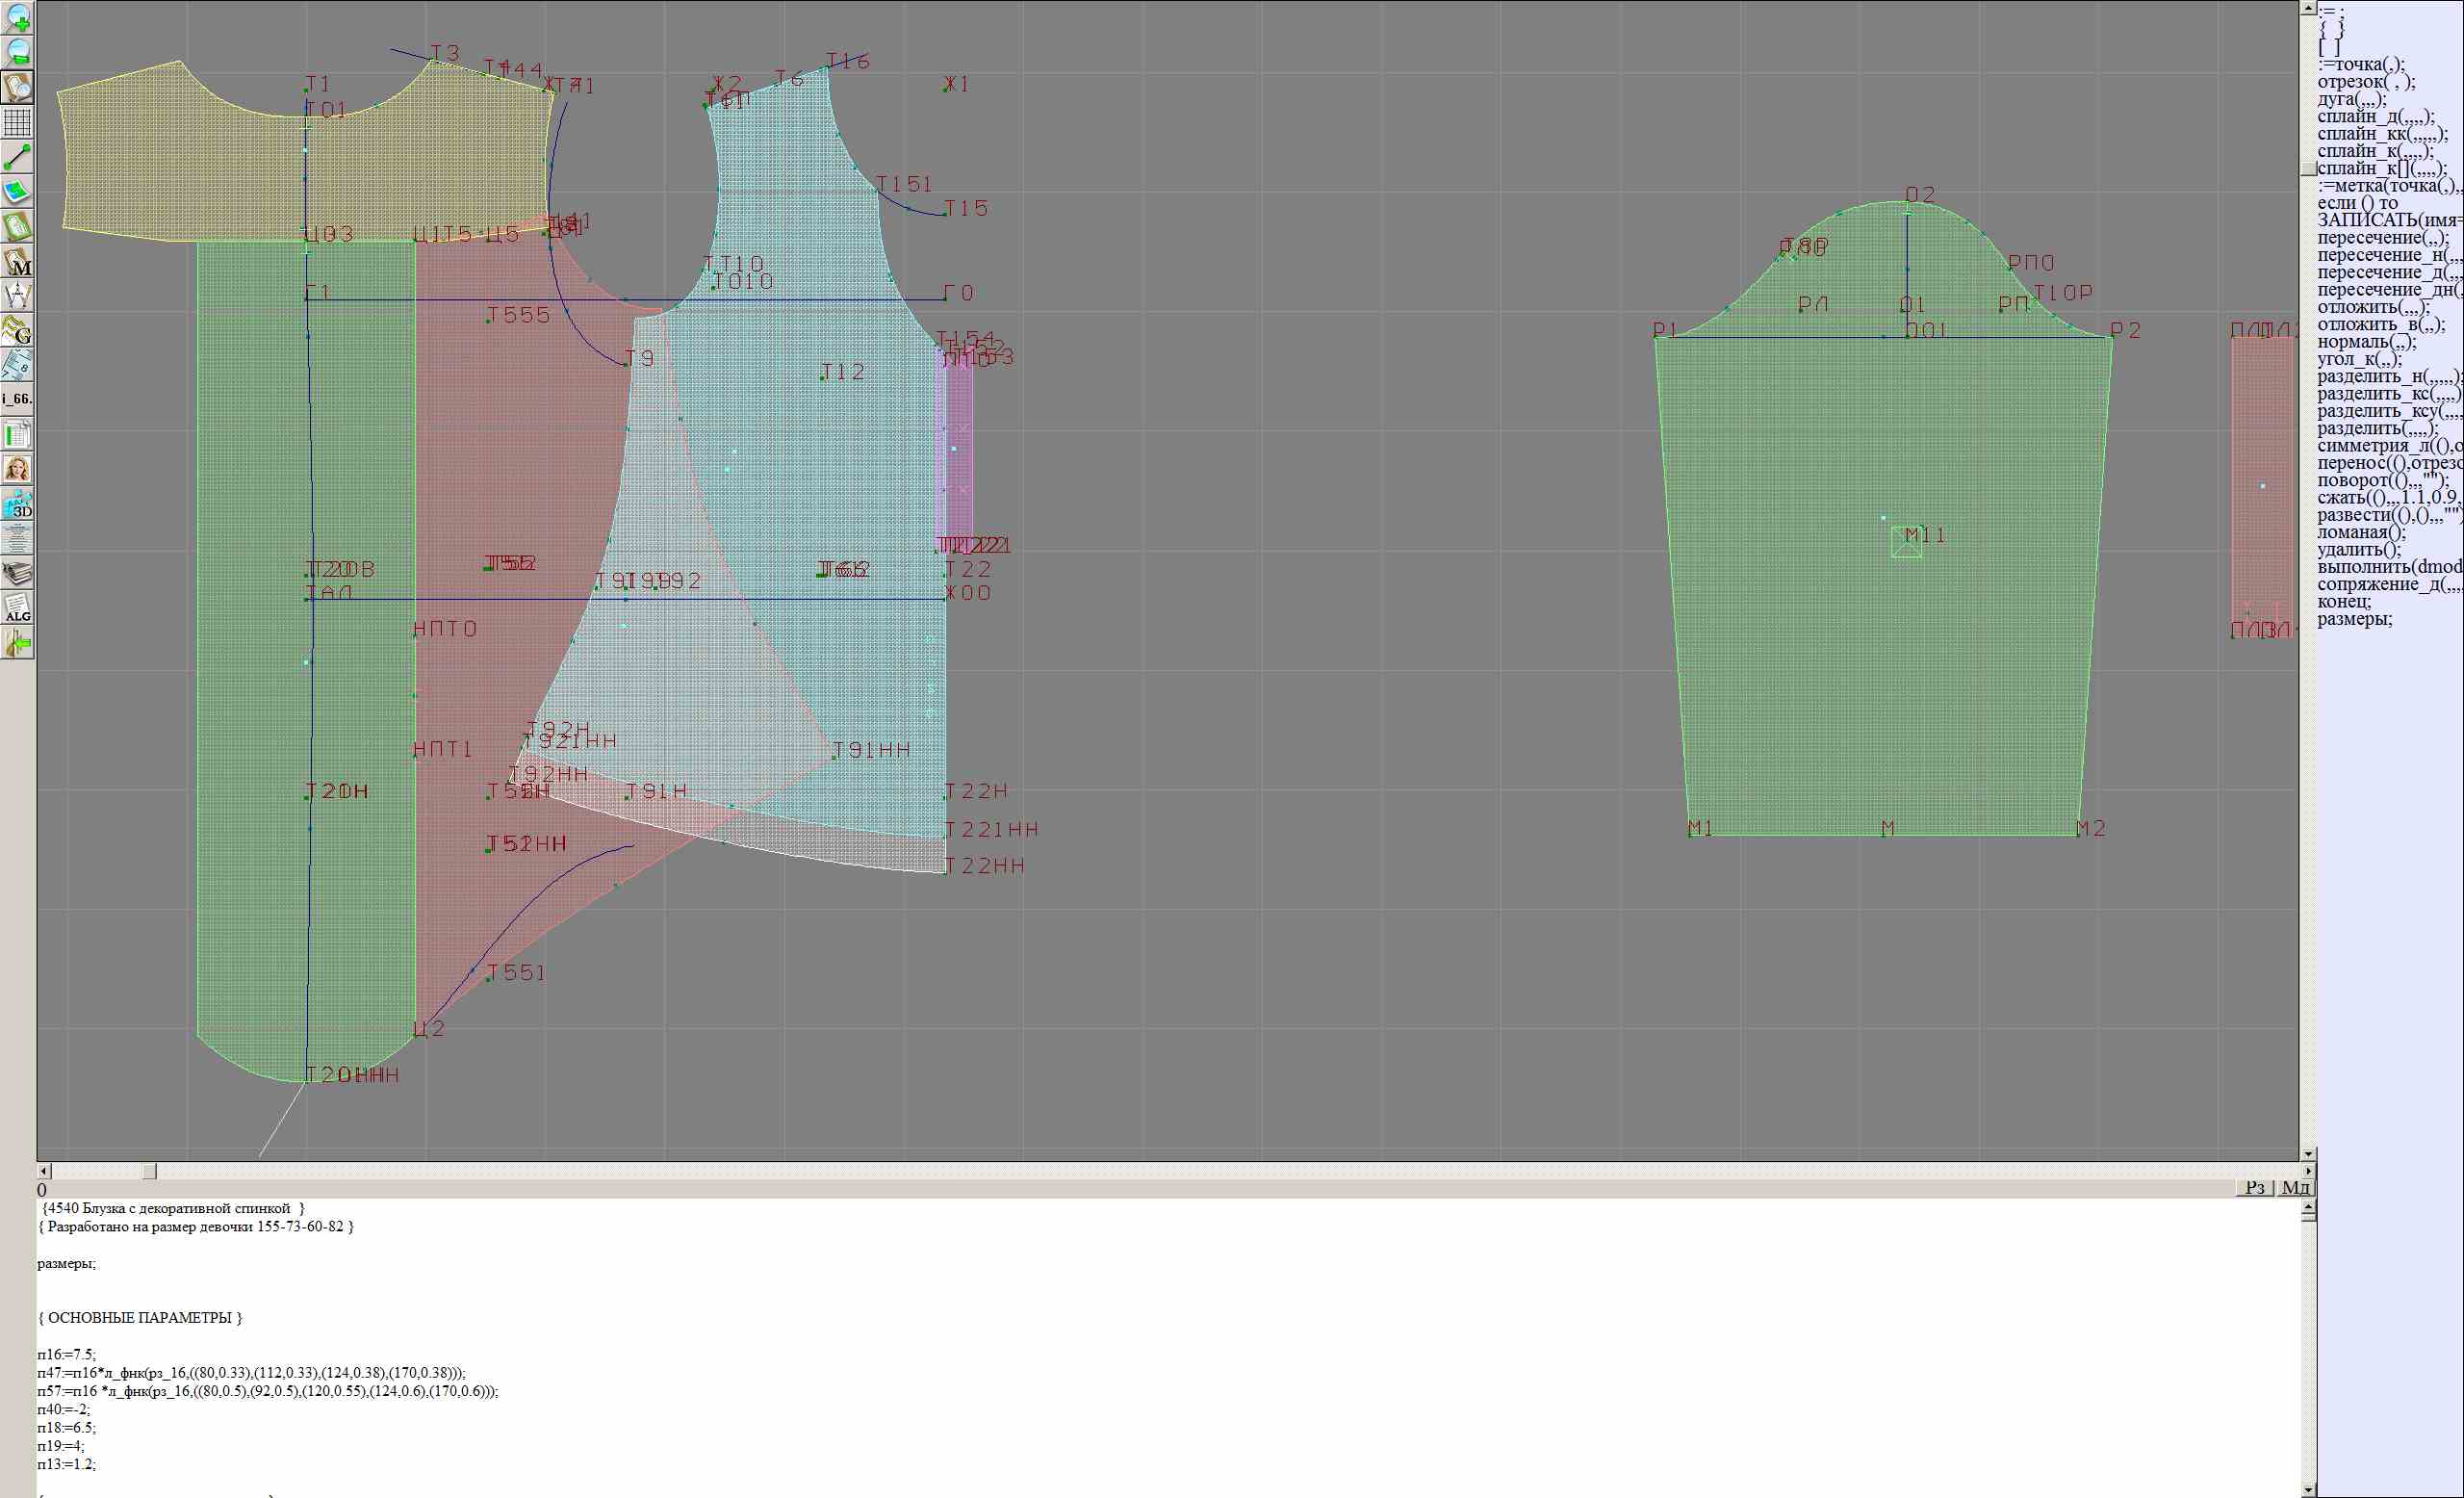
Task: Click canvas vertical scrollbar down arrow
Action: (2308, 1154)
